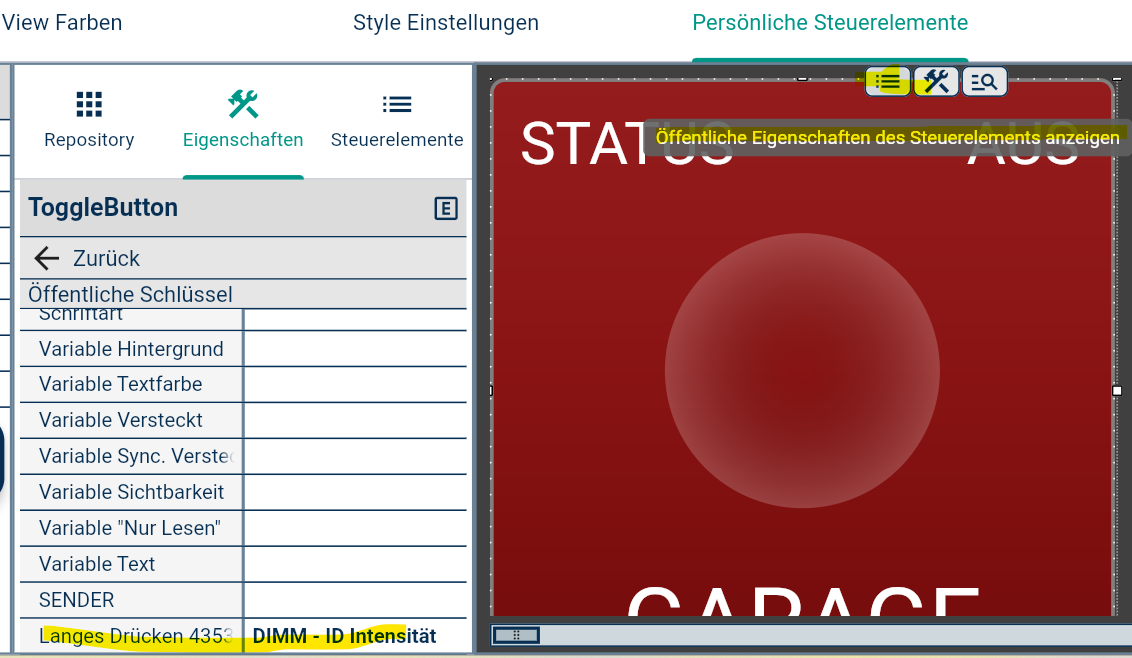This screenshot has height=658, width=1132.
Task: Click the Zurück back arrow
Action: [x=47, y=258]
